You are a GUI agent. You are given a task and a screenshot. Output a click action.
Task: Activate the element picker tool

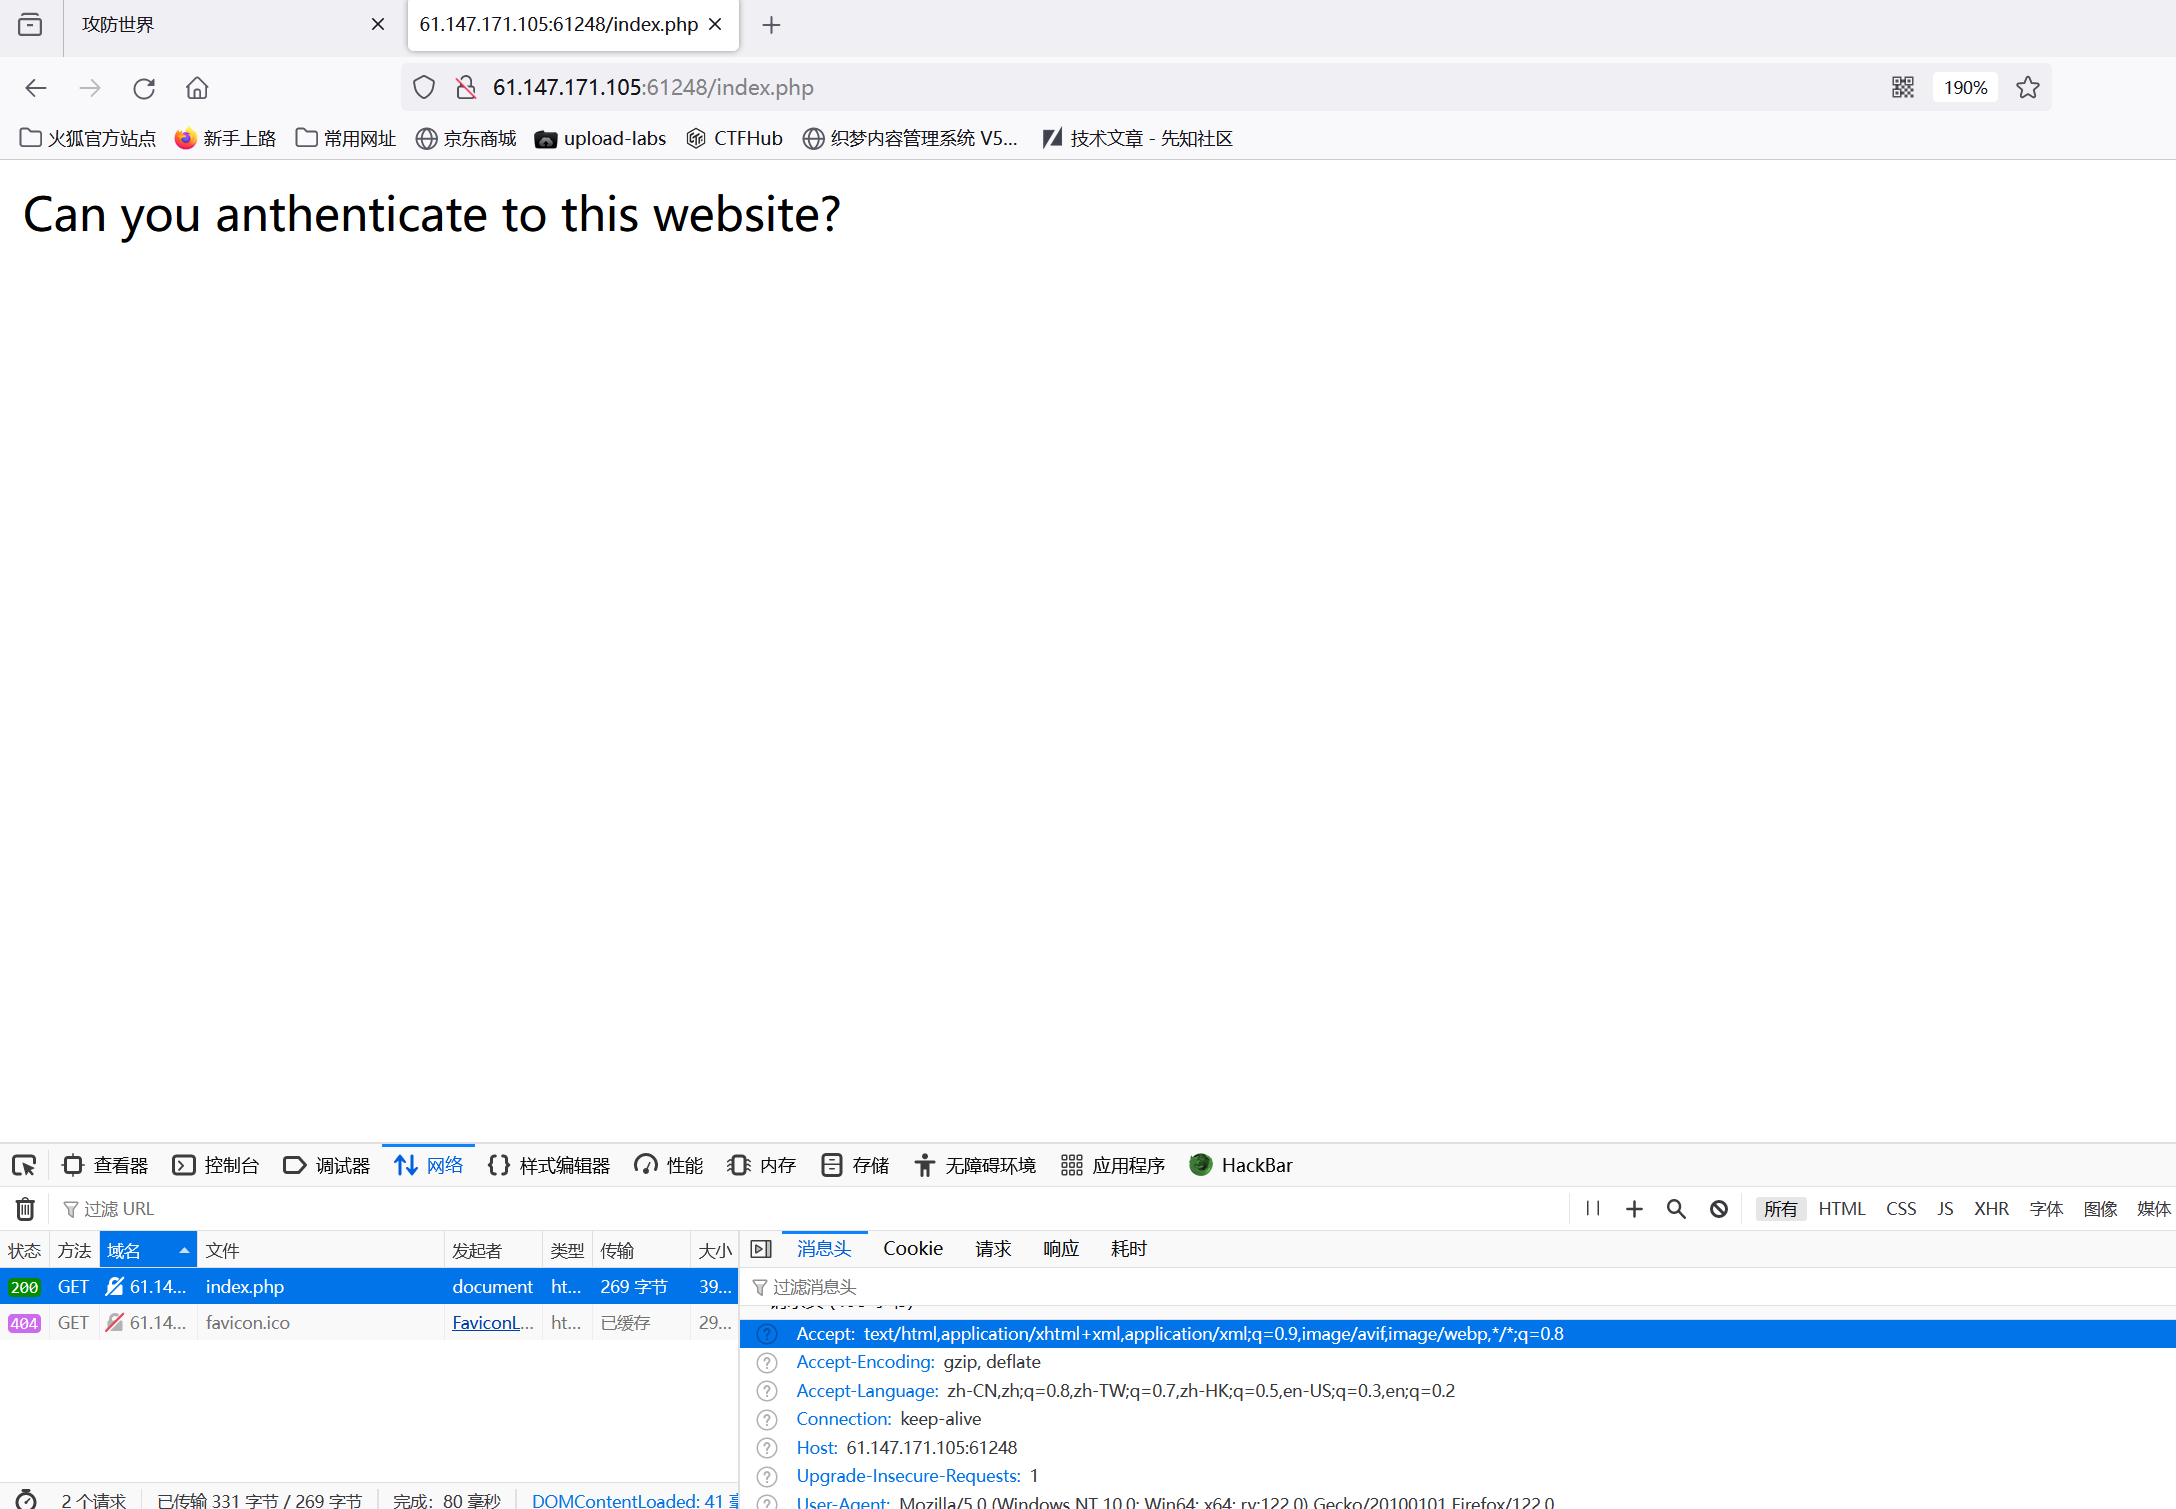(24, 1165)
